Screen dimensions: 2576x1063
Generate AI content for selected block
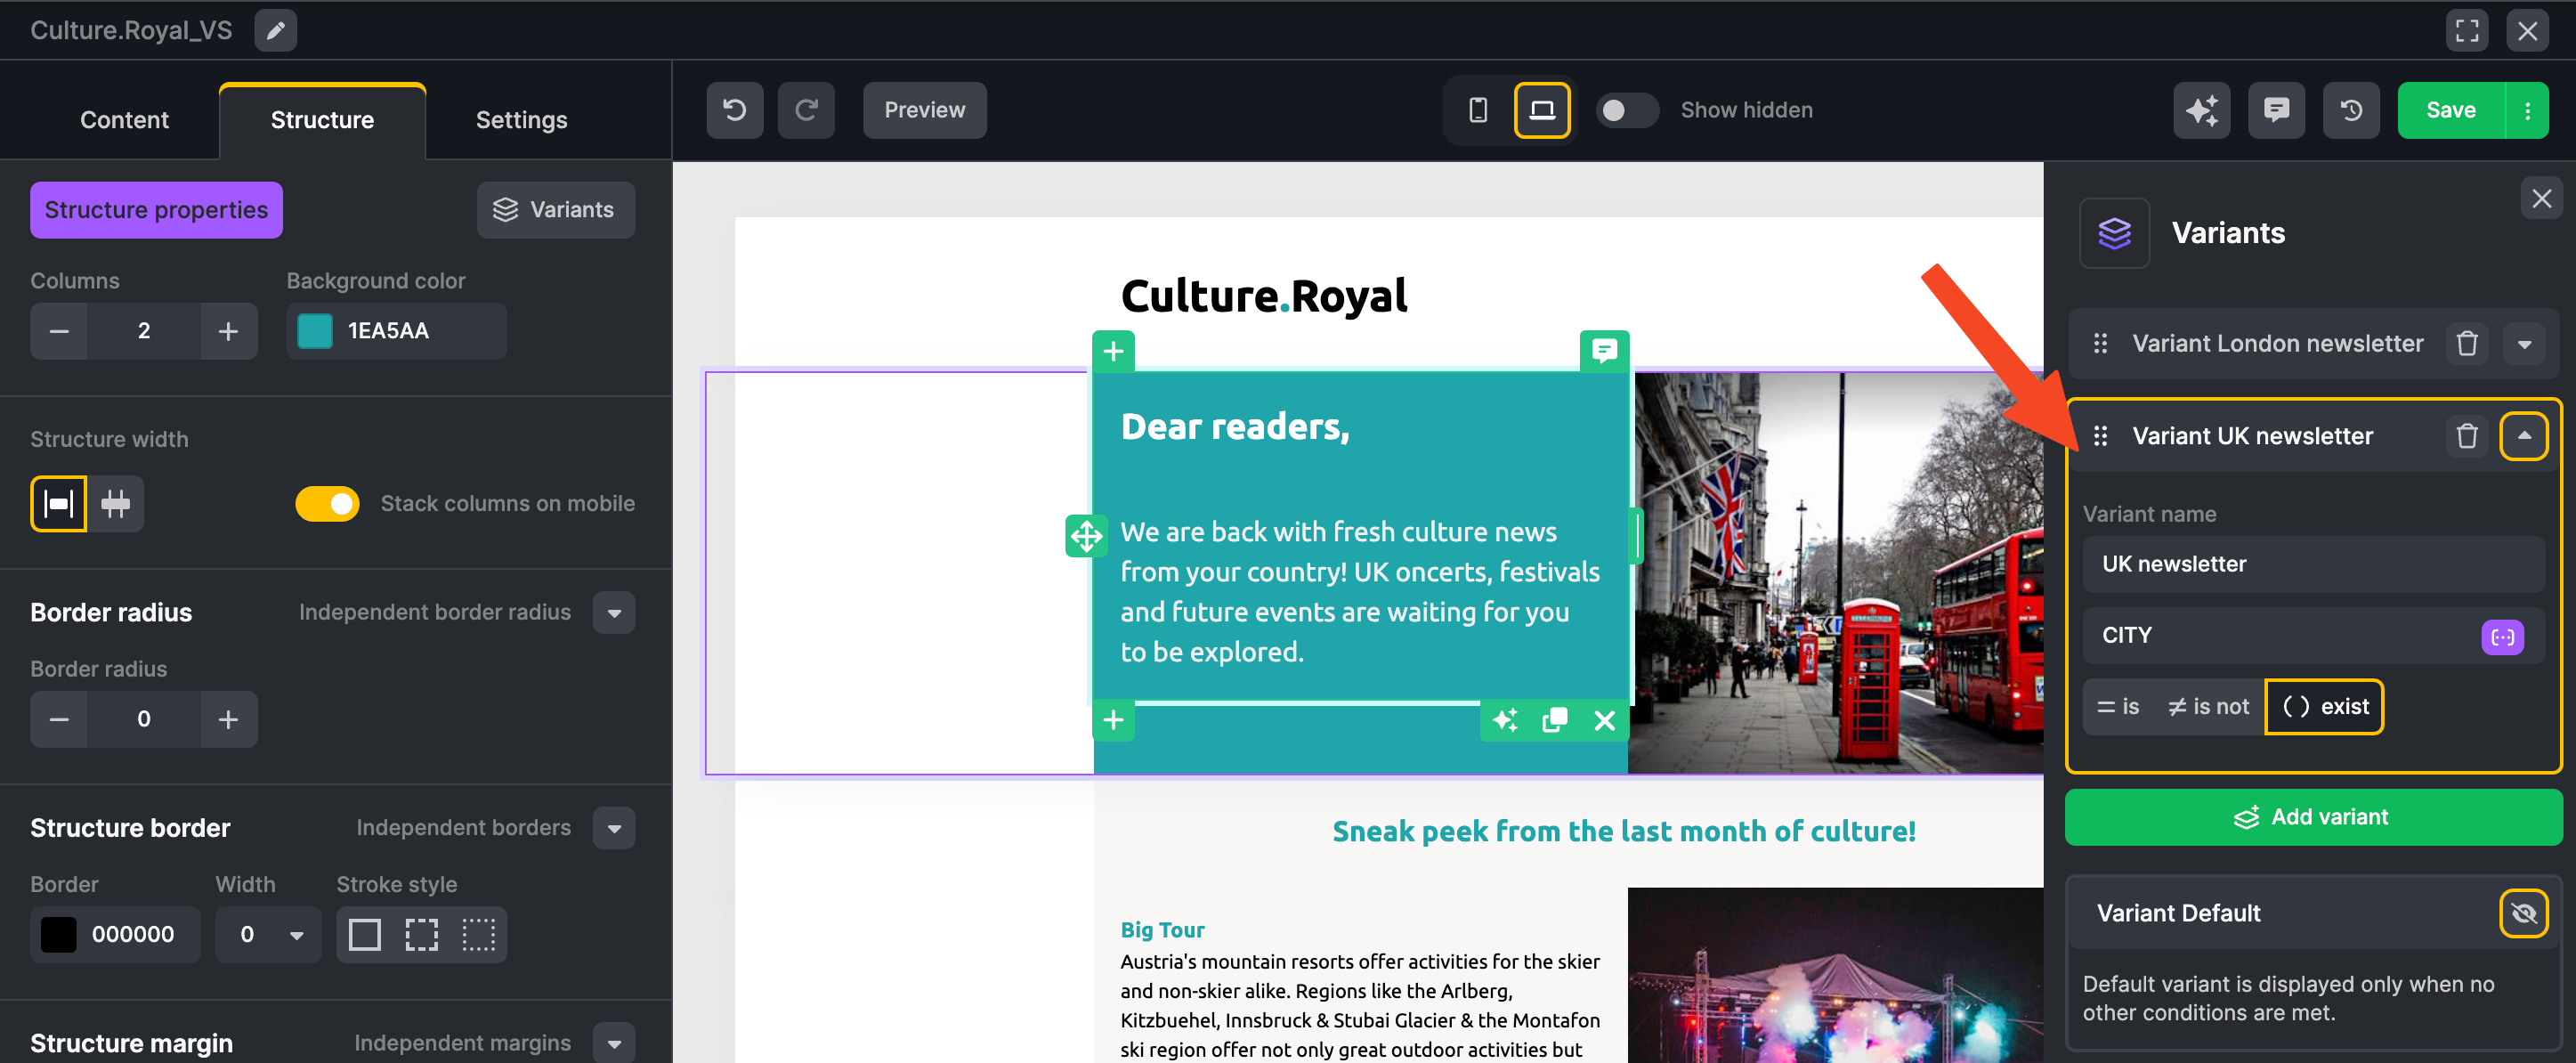coord(1505,720)
